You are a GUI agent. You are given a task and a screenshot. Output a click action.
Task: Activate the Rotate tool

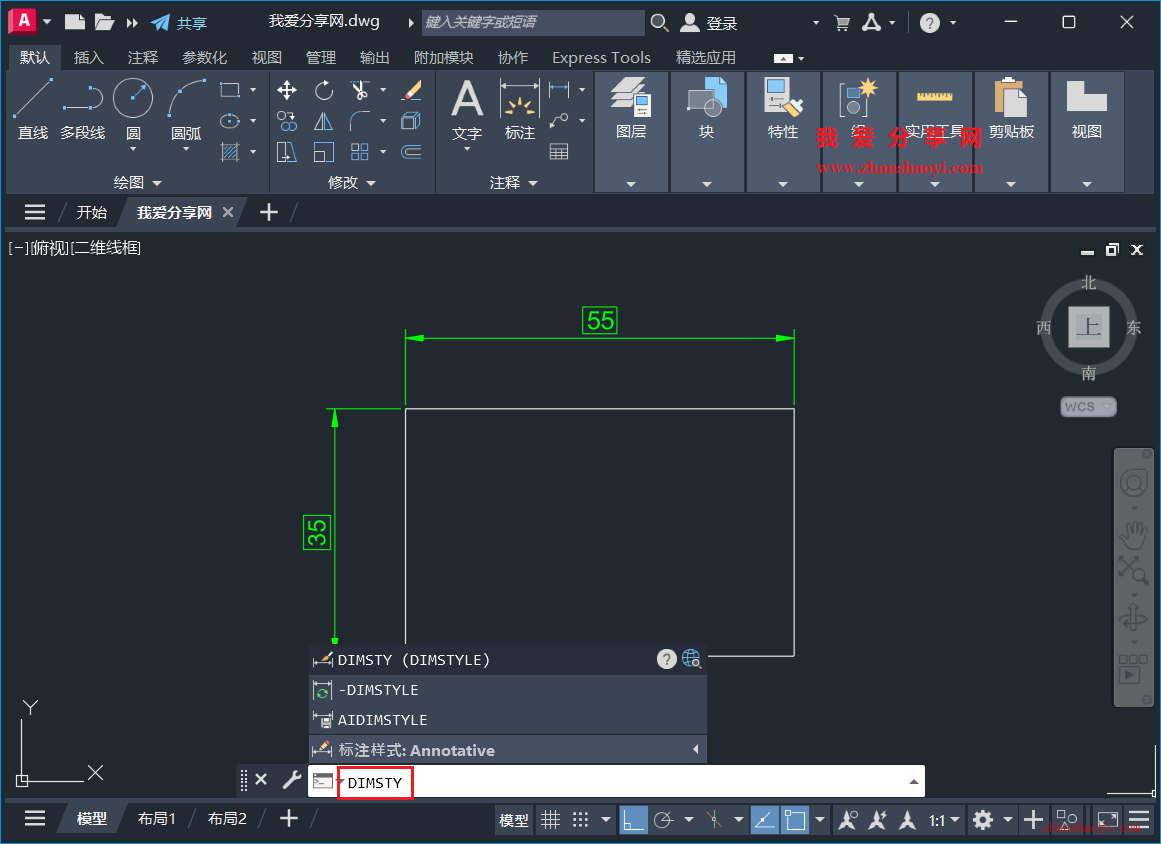click(x=324, y=90)
